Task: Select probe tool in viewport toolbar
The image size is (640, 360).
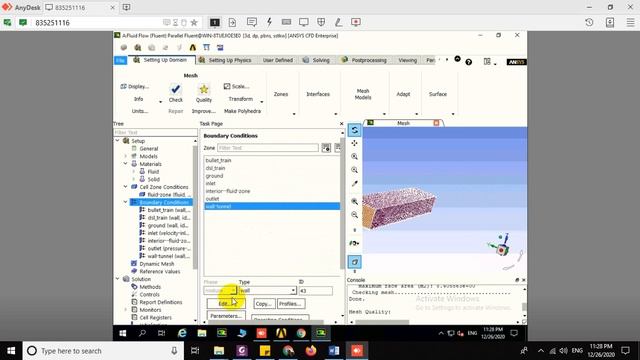Action: pyautogui.click(x=354, y=184)
